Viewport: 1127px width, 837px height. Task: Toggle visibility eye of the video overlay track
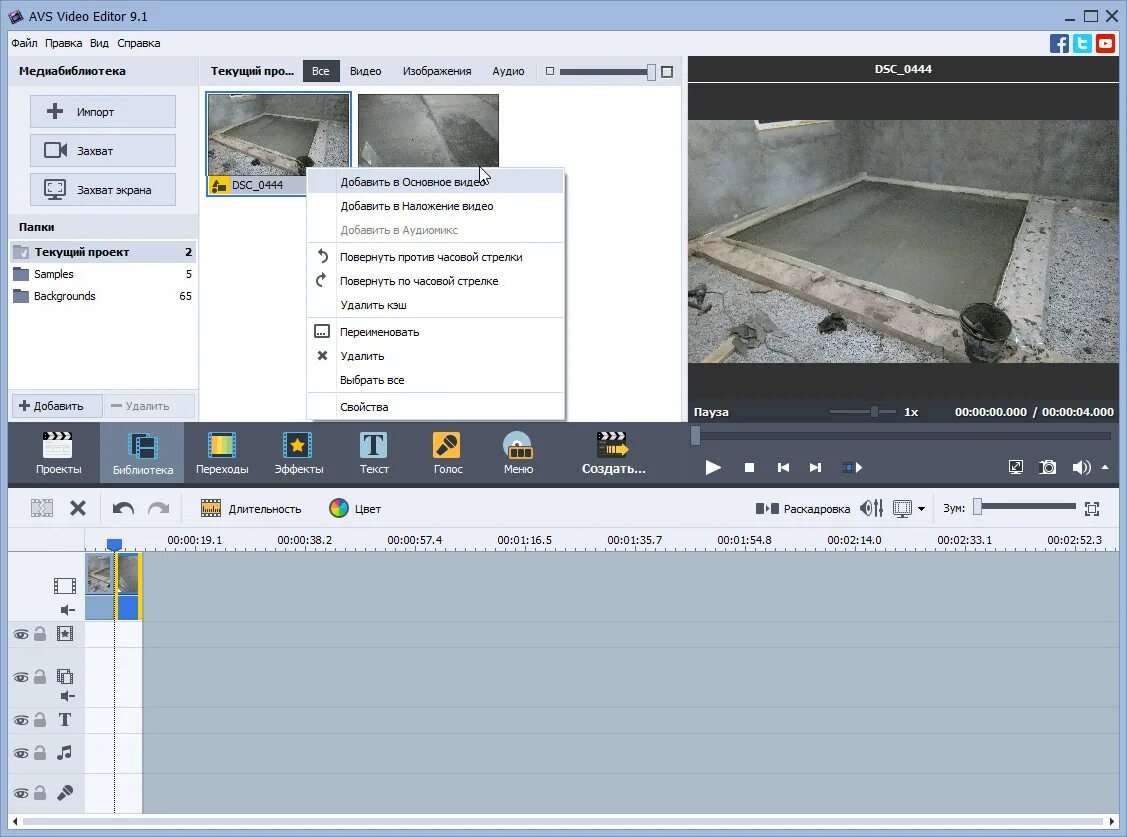(x=21, y=678)
